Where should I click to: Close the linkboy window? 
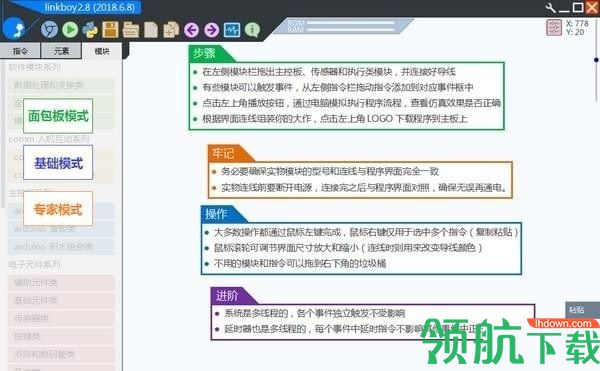(x=592, y=7)
